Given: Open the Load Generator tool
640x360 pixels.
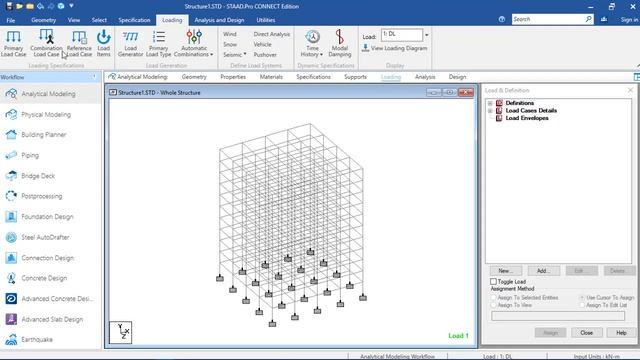Looking at the screenshot, I should coord(131,43).
